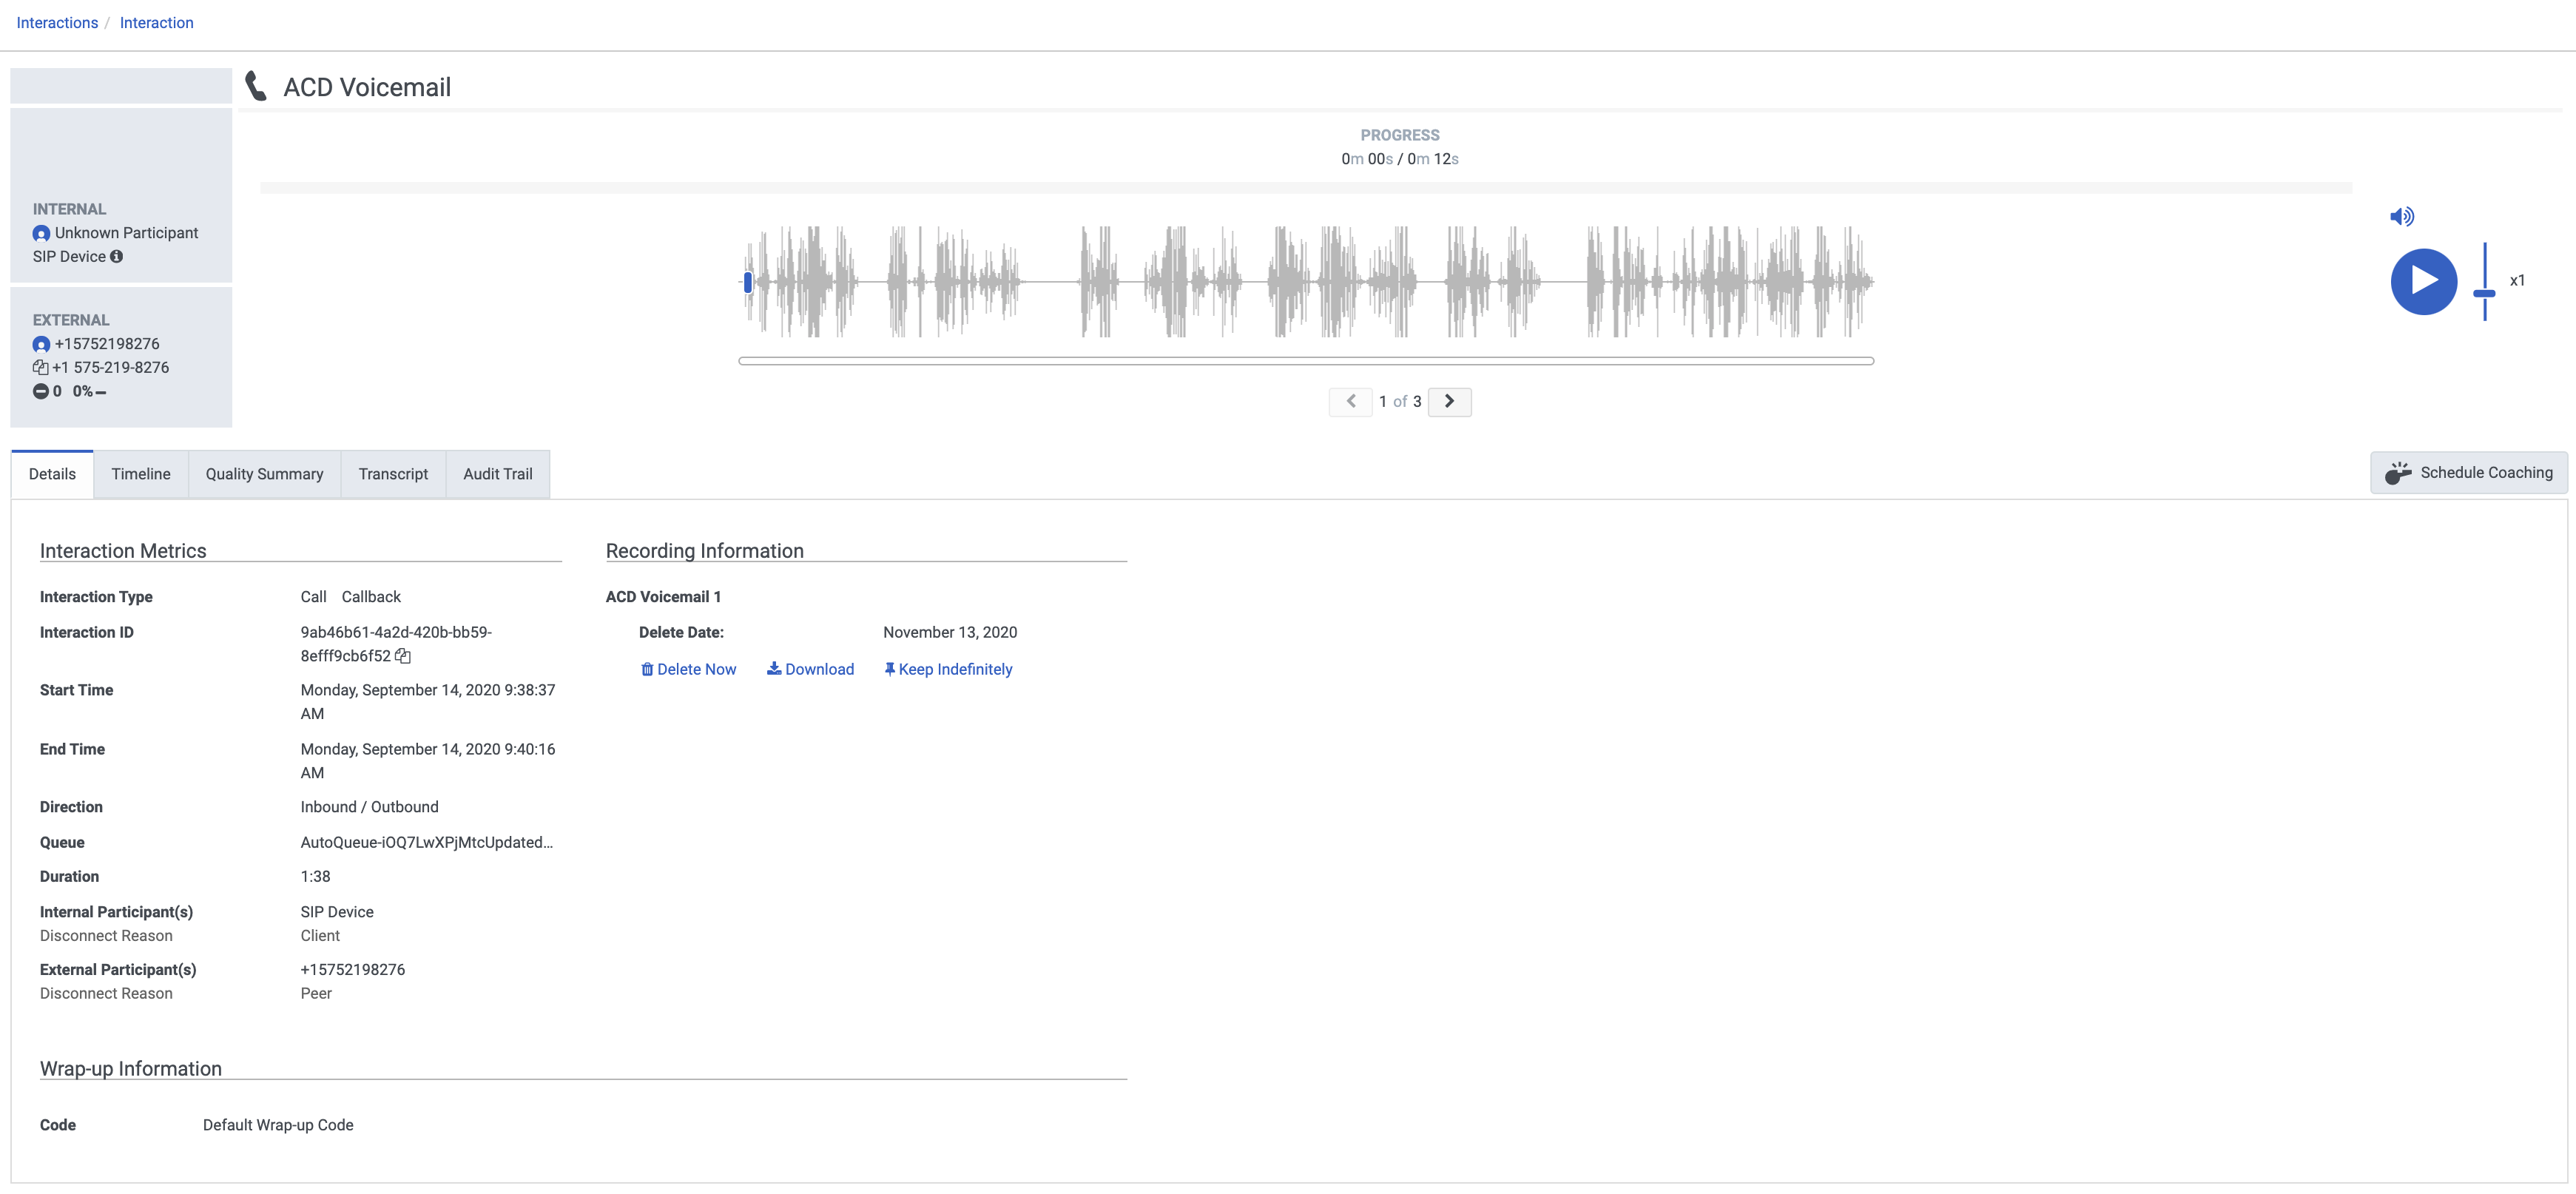Click the copy Interaction ID icon
The width and height of the screenshot is (2576, 1194).
406,655
